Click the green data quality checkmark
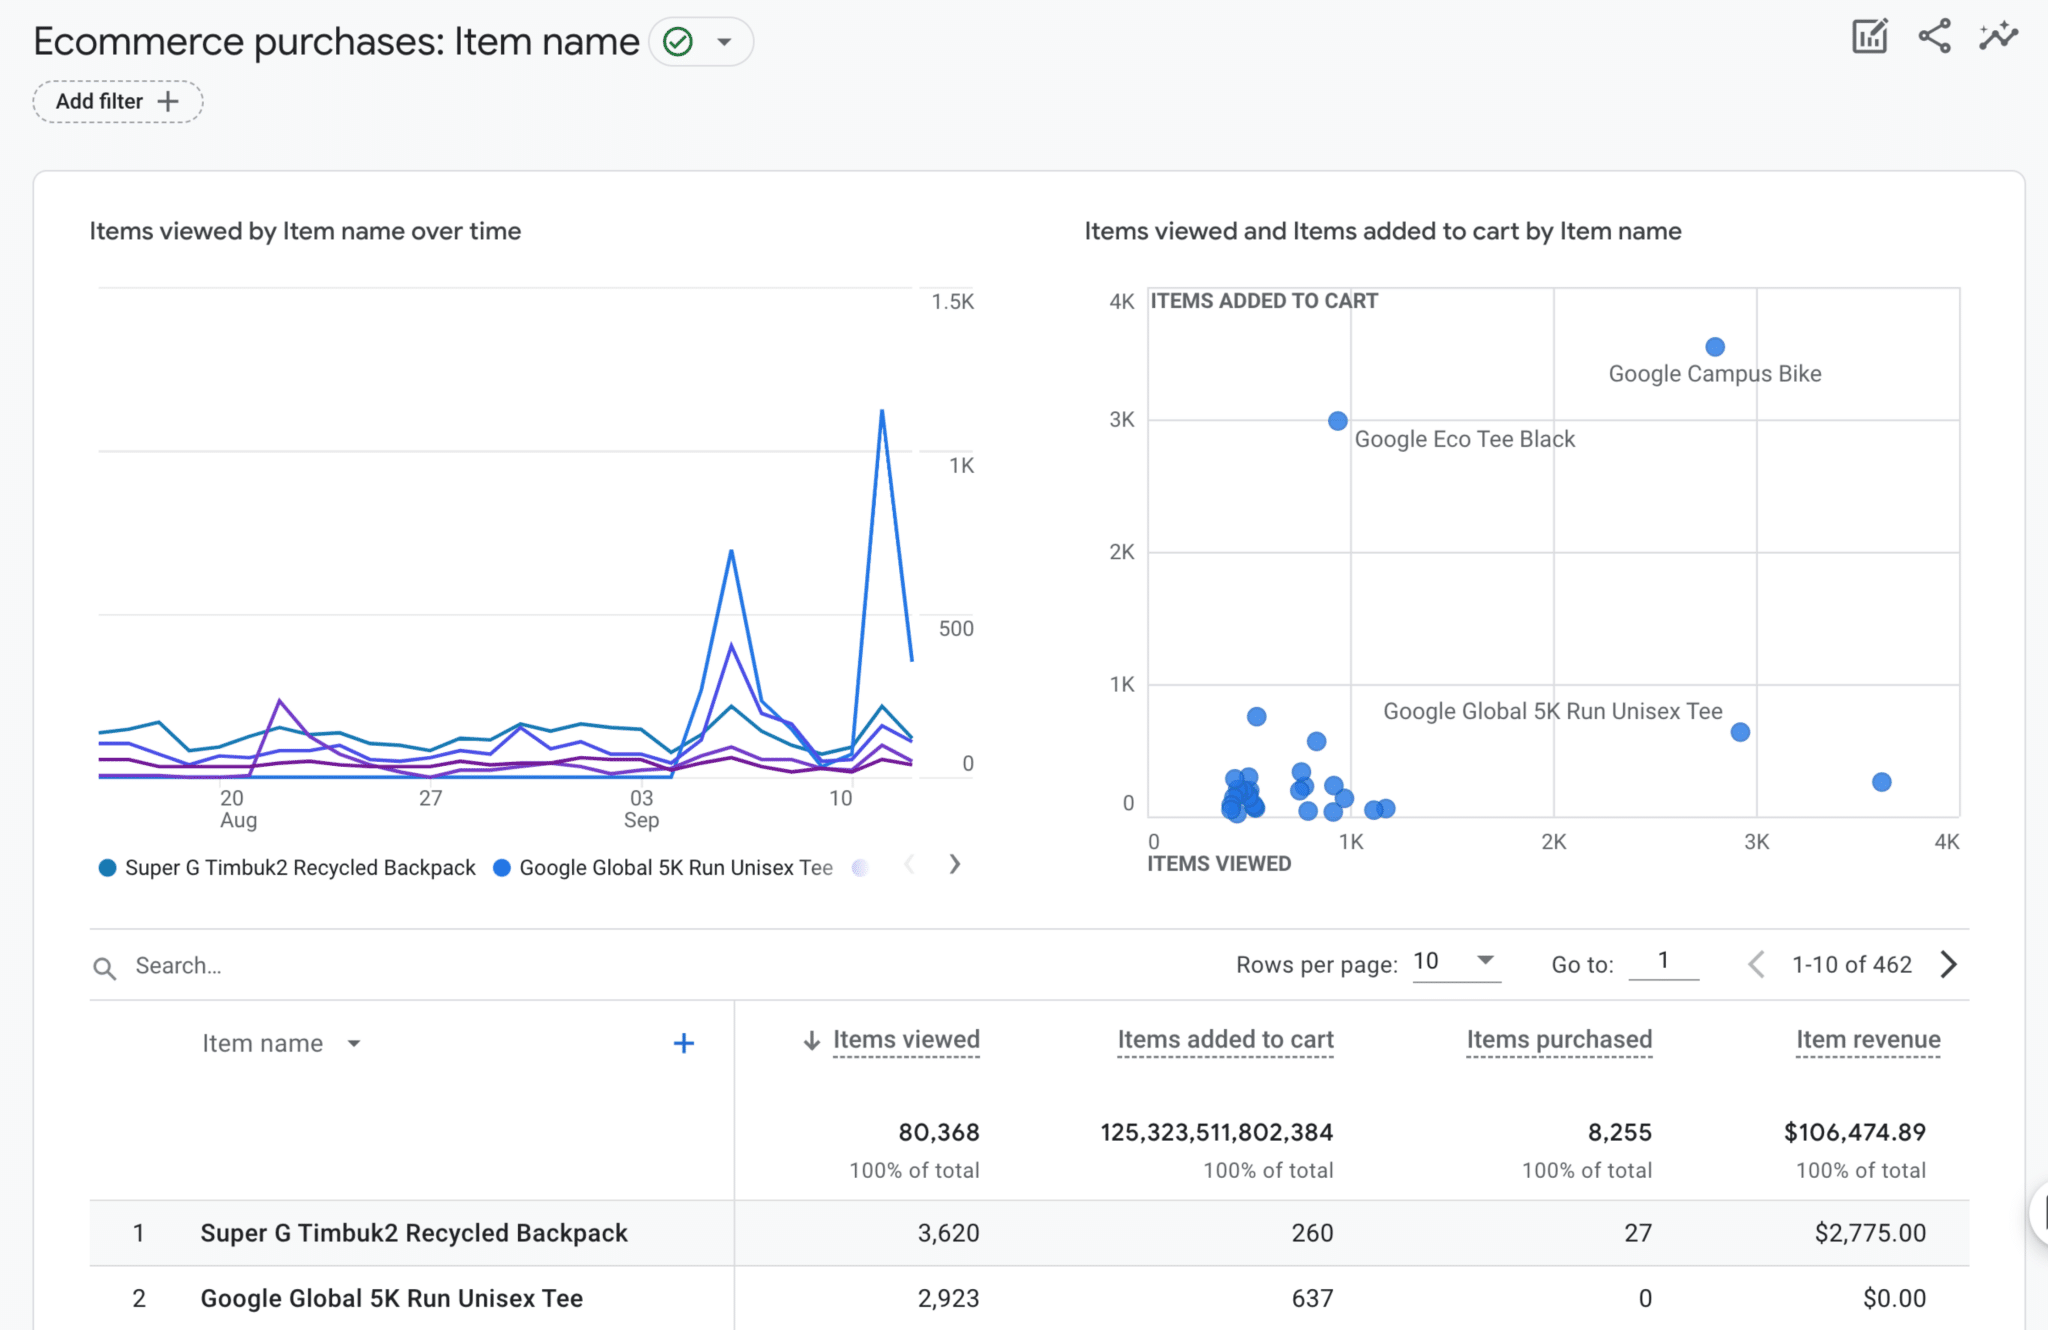Viewport: 2048px width, 1330px height. pos(679,41)
